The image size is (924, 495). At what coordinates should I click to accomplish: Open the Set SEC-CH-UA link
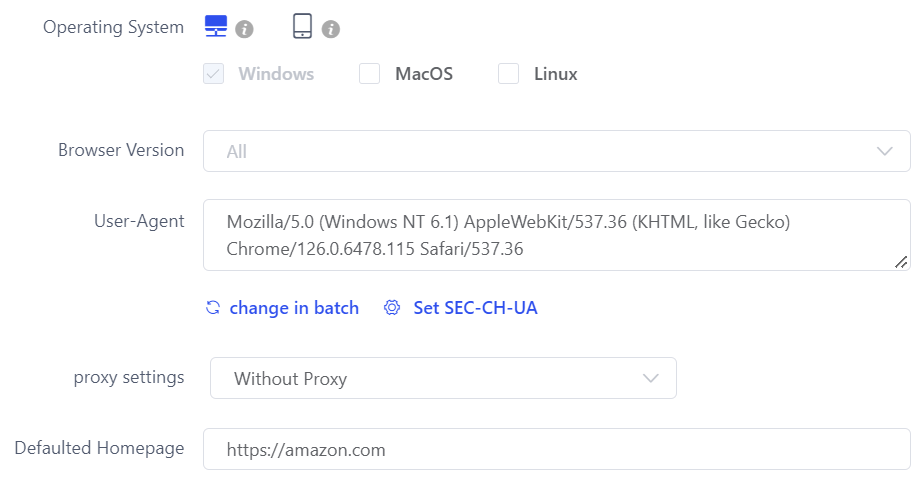[475, 308]
